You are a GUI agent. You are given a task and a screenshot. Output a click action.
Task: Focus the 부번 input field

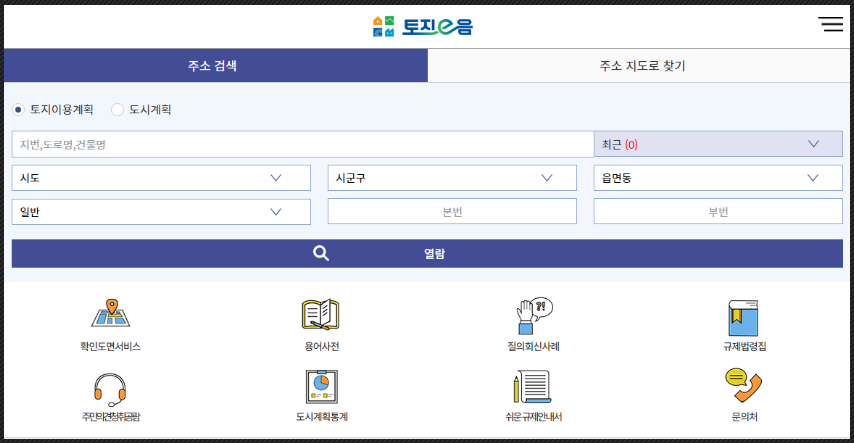coord(718,211)
